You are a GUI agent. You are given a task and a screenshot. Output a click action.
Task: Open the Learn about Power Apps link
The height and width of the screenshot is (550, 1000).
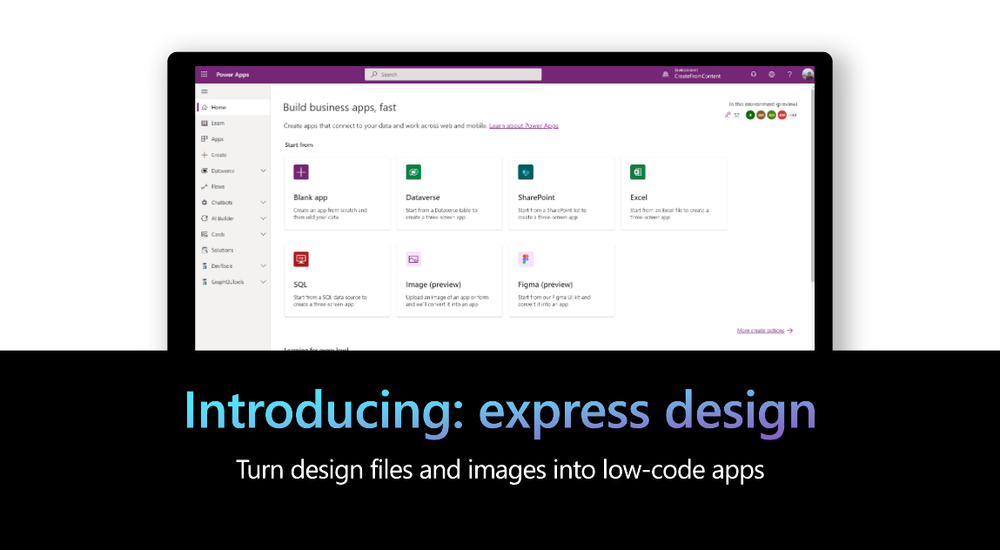524,126
